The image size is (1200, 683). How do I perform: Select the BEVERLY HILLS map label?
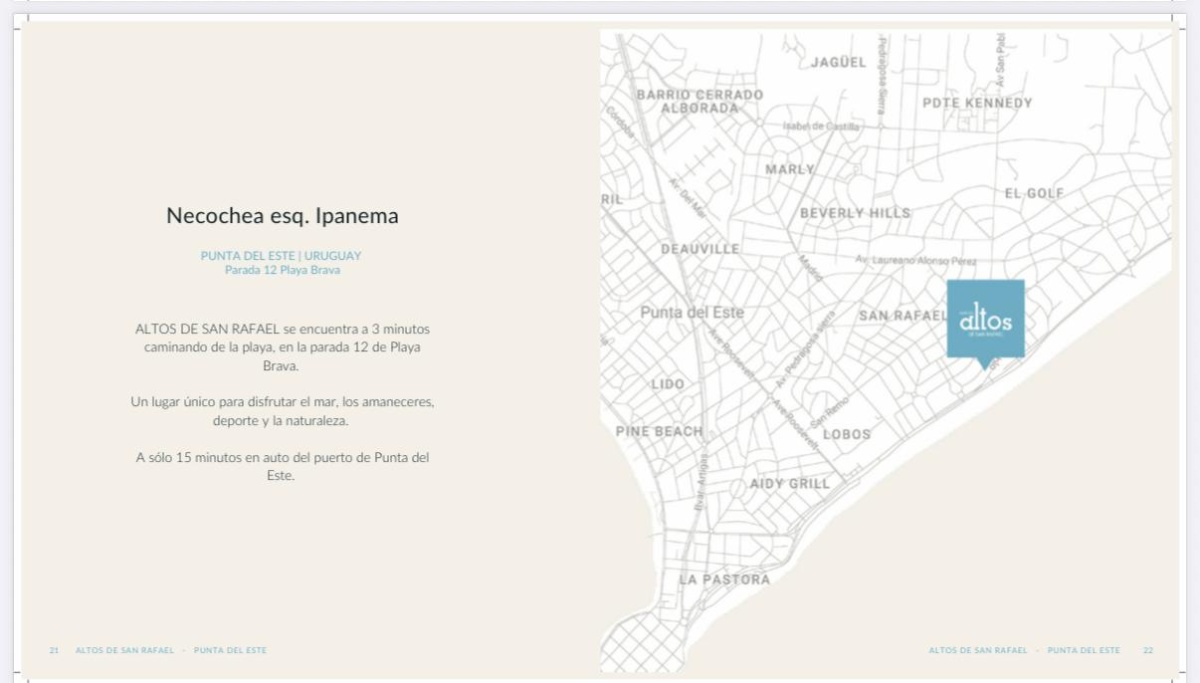[855, 213]
